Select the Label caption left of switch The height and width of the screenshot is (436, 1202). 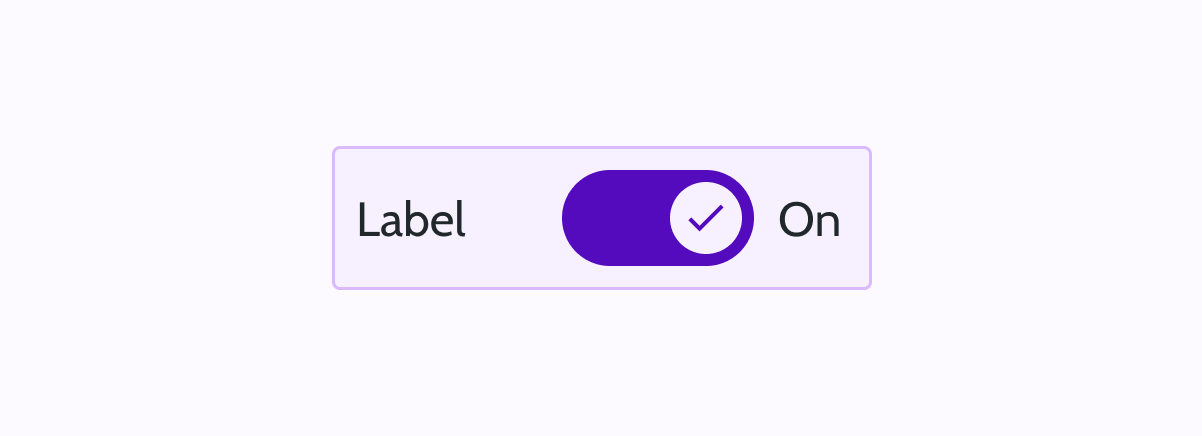[x=411, y=220]
